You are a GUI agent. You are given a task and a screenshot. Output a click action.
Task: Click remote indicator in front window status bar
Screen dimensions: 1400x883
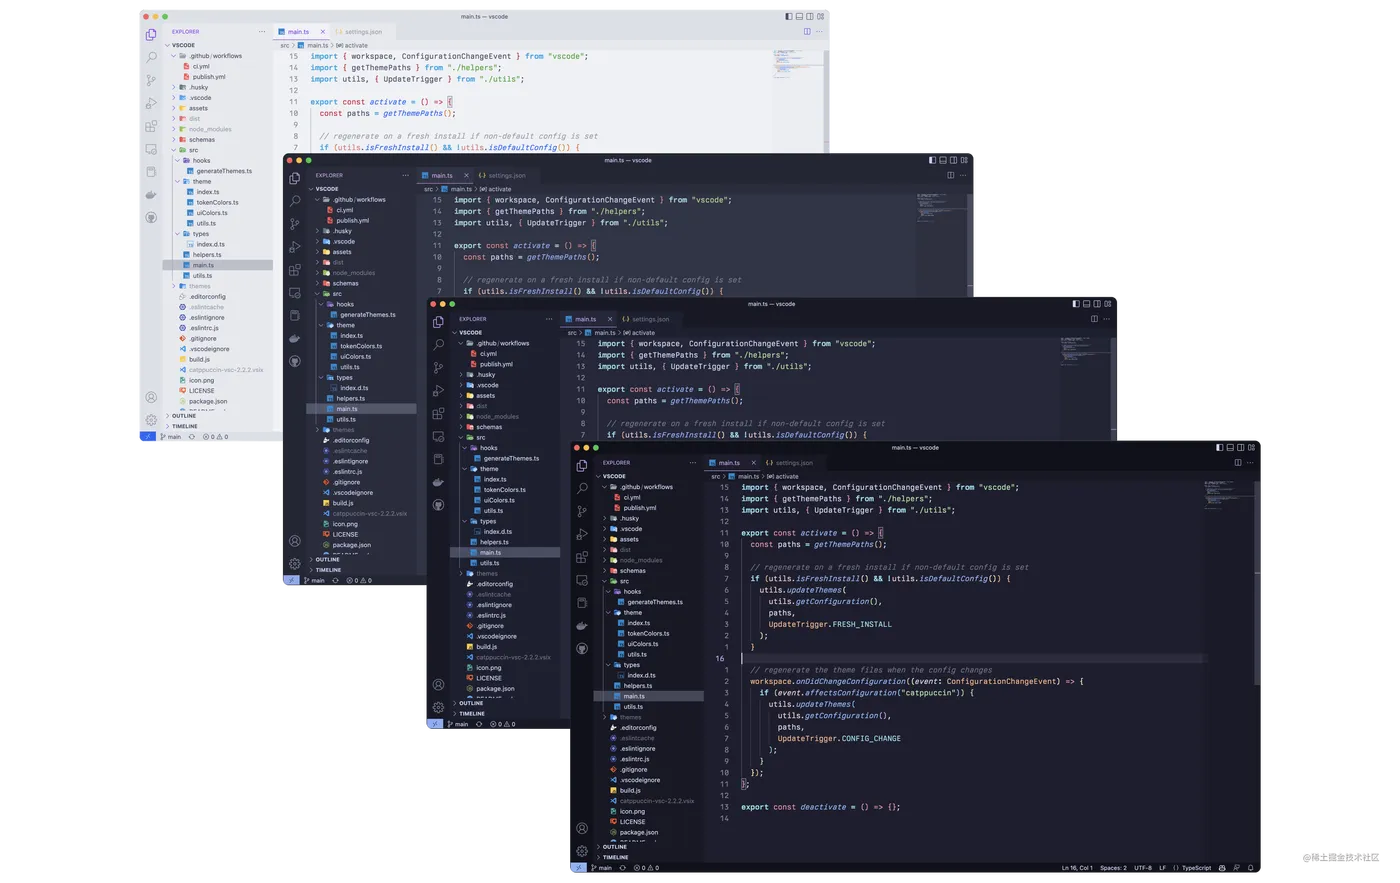coord(578,868)
